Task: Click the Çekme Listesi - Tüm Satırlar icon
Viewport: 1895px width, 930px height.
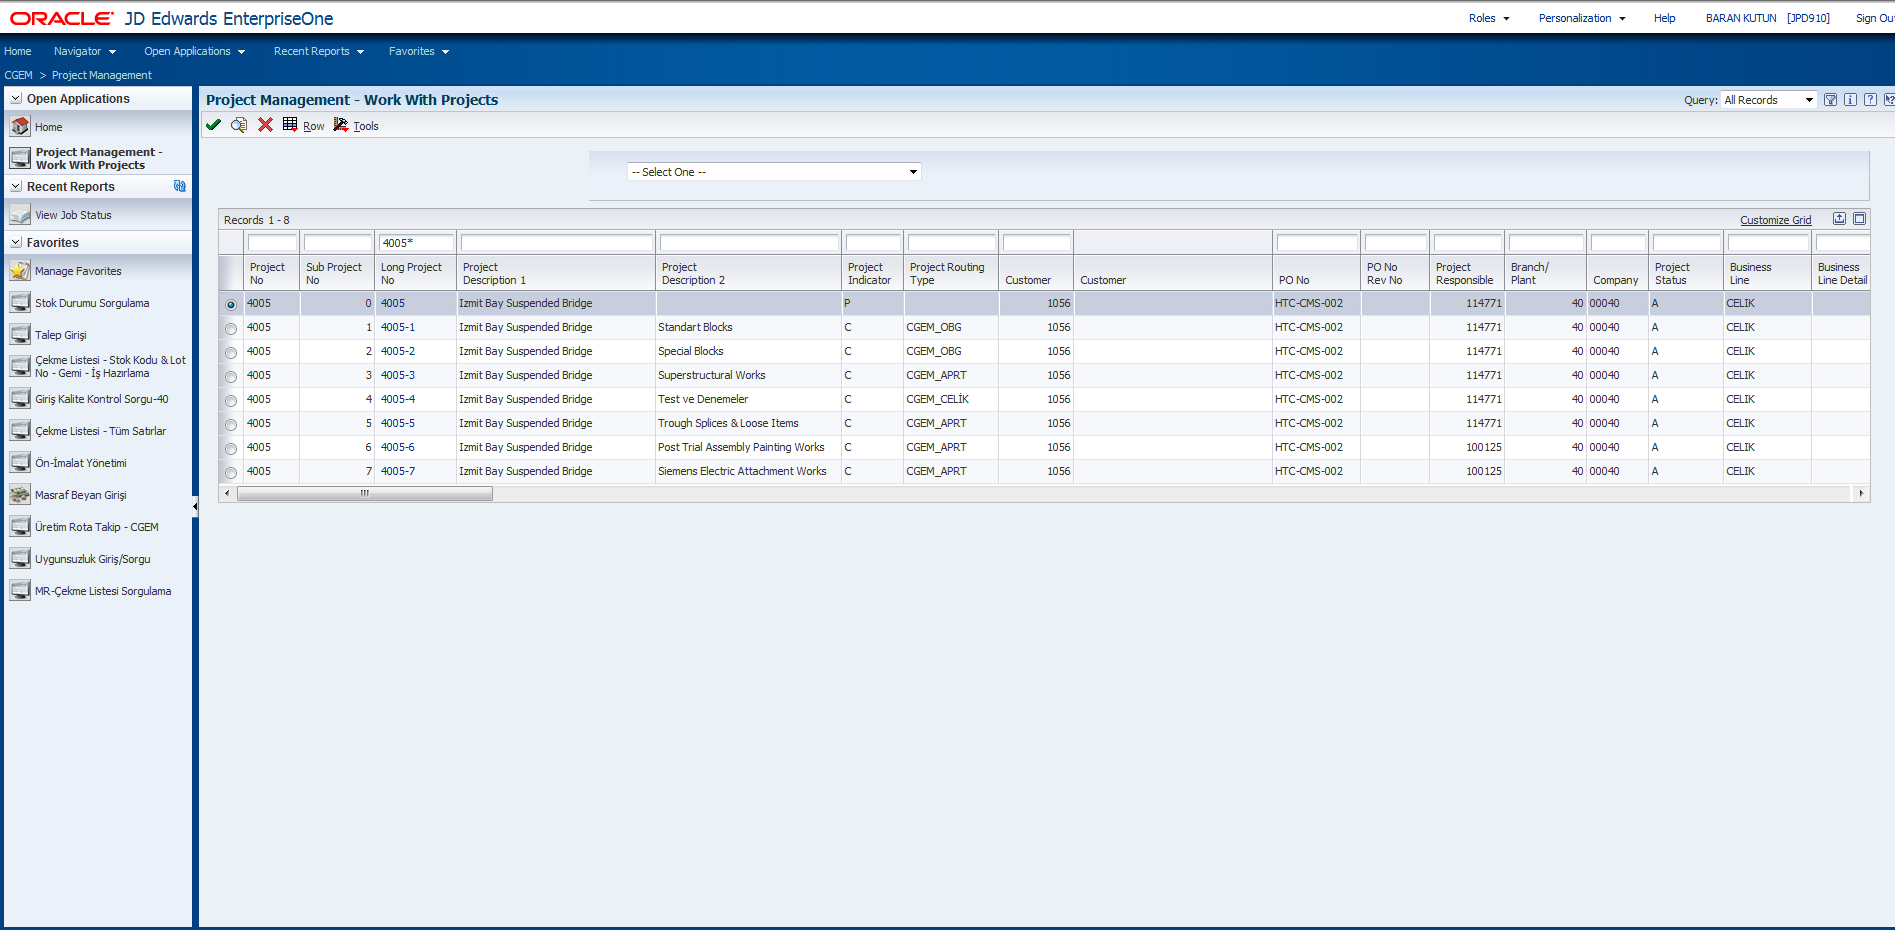Action: point(20,430)
